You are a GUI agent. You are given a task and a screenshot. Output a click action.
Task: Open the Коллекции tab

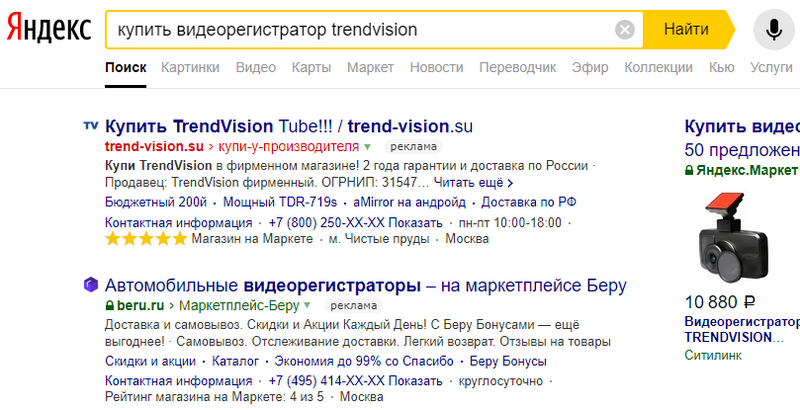tap(659, 67)
